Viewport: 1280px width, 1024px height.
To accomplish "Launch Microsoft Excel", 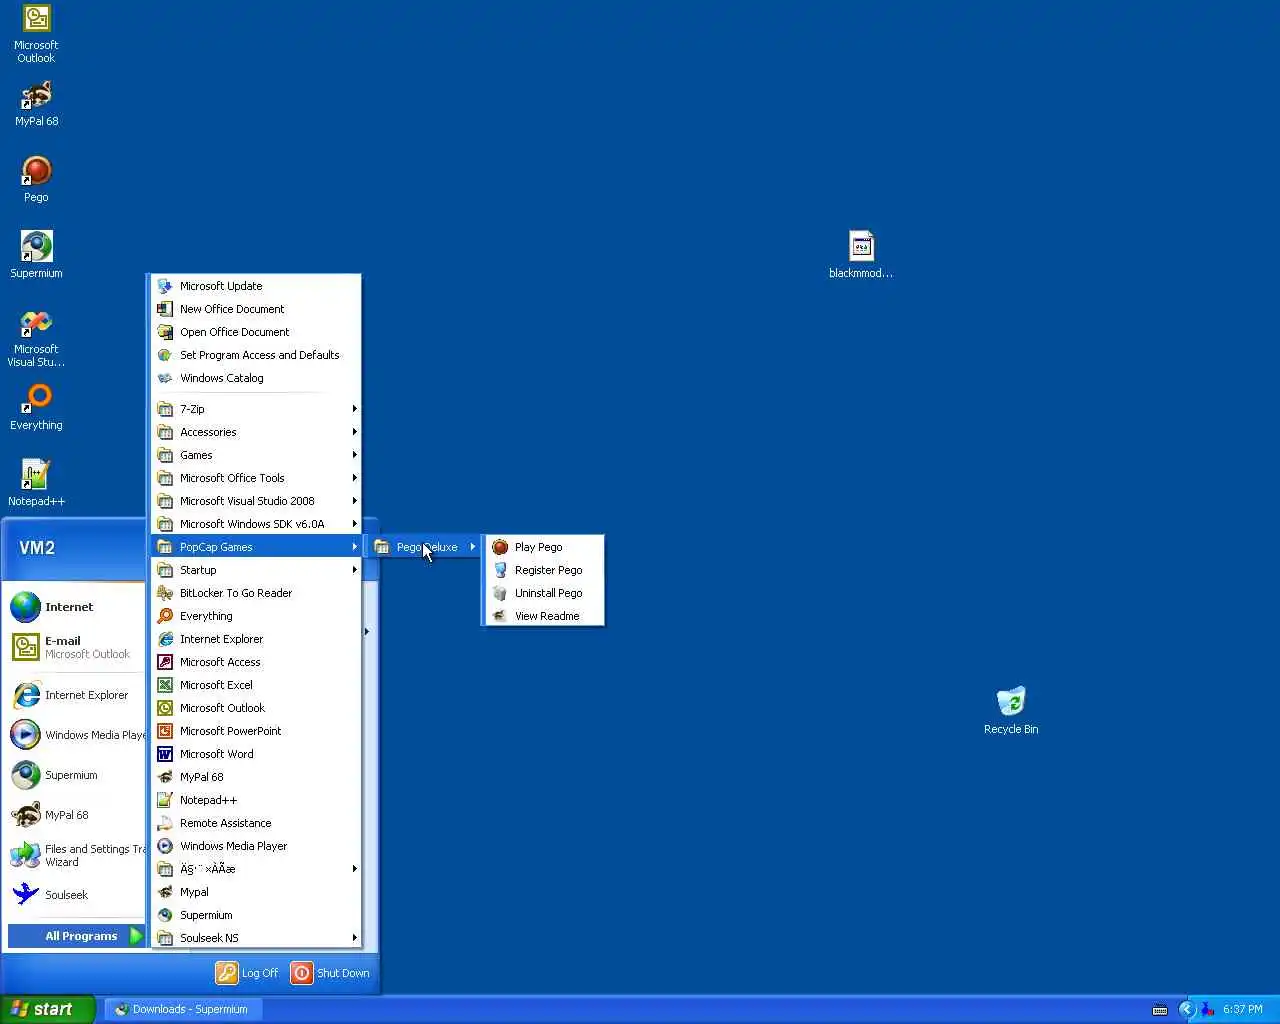I will 256,685.
